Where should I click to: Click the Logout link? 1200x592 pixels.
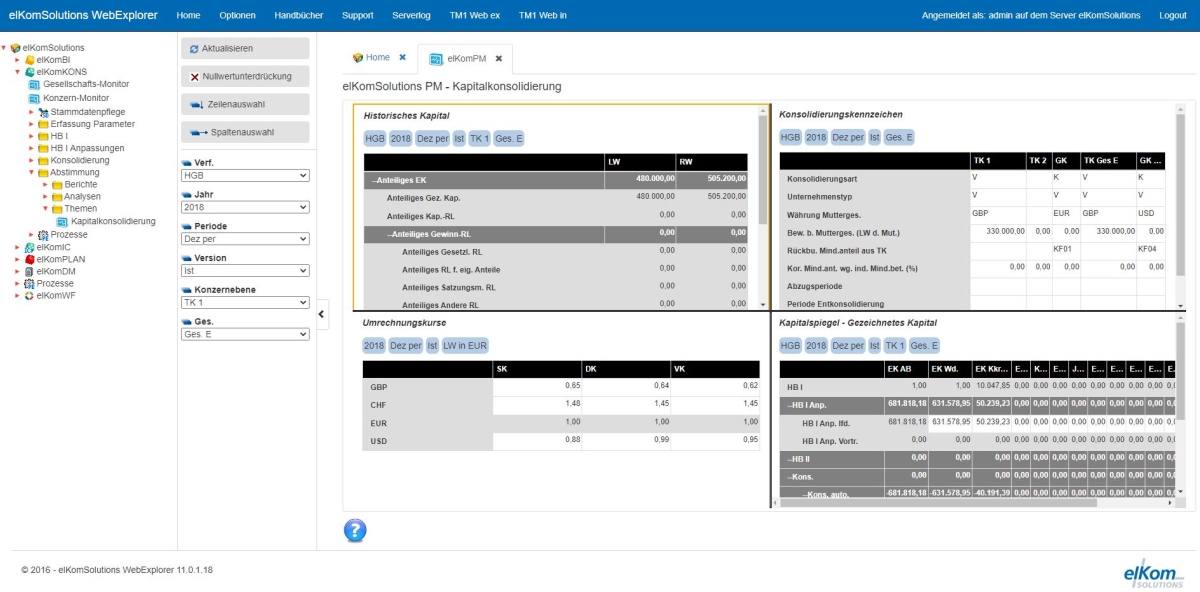(x=1172, y=16)
